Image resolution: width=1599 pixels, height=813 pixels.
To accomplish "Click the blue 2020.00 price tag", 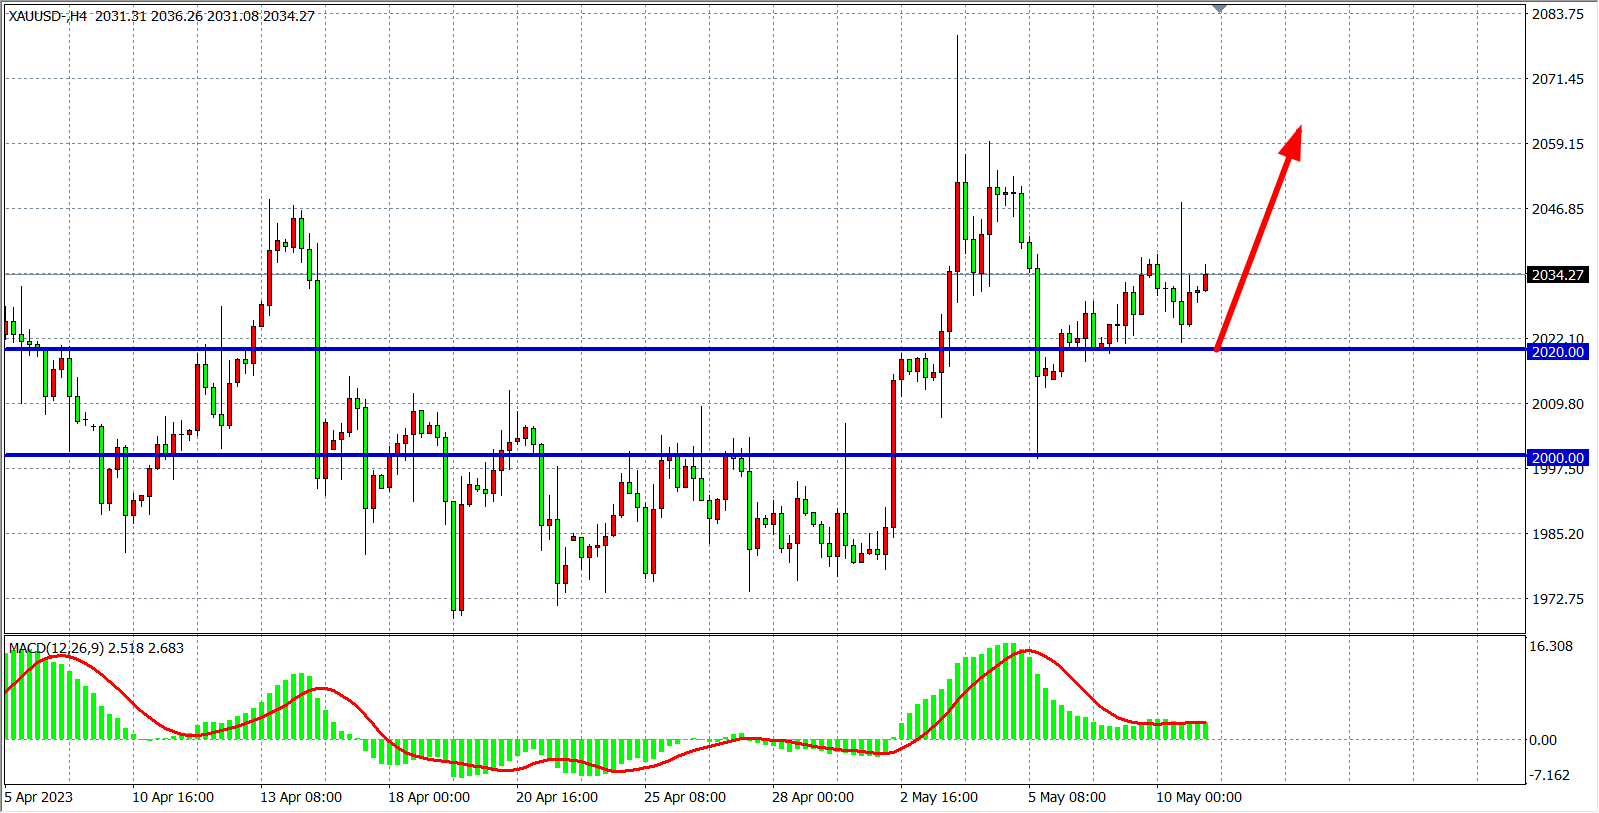I will (x=1557, y=352).
